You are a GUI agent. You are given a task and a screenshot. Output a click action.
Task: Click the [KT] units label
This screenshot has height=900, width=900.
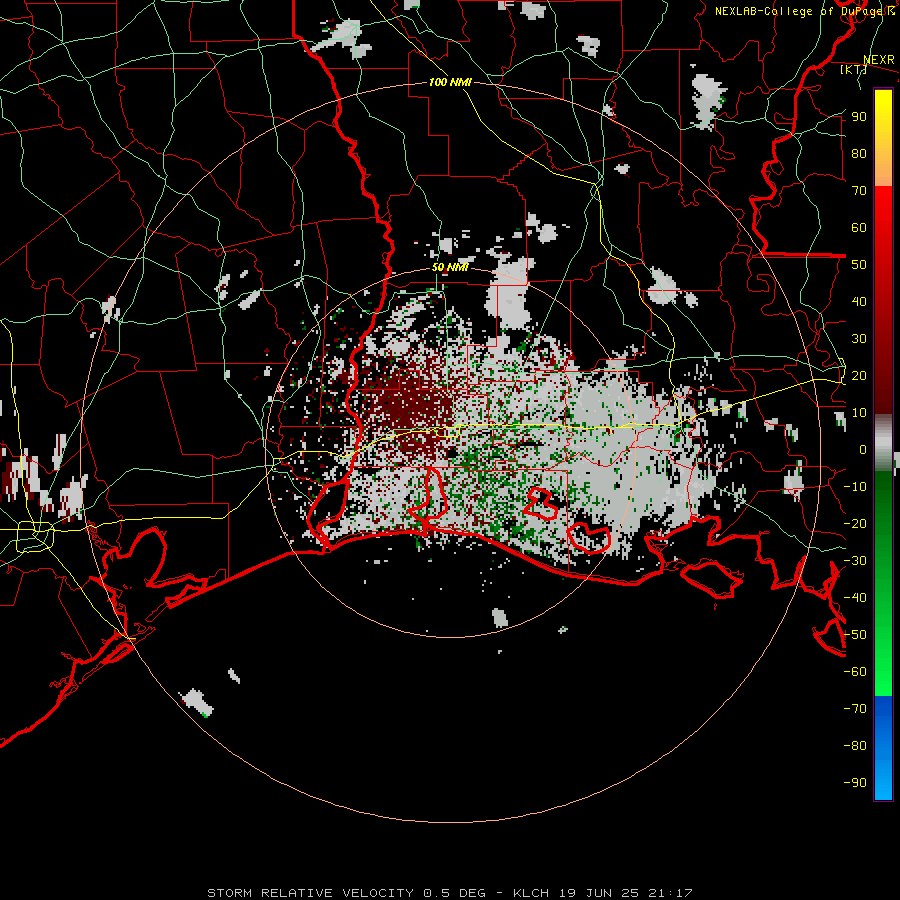pos(854,69)
